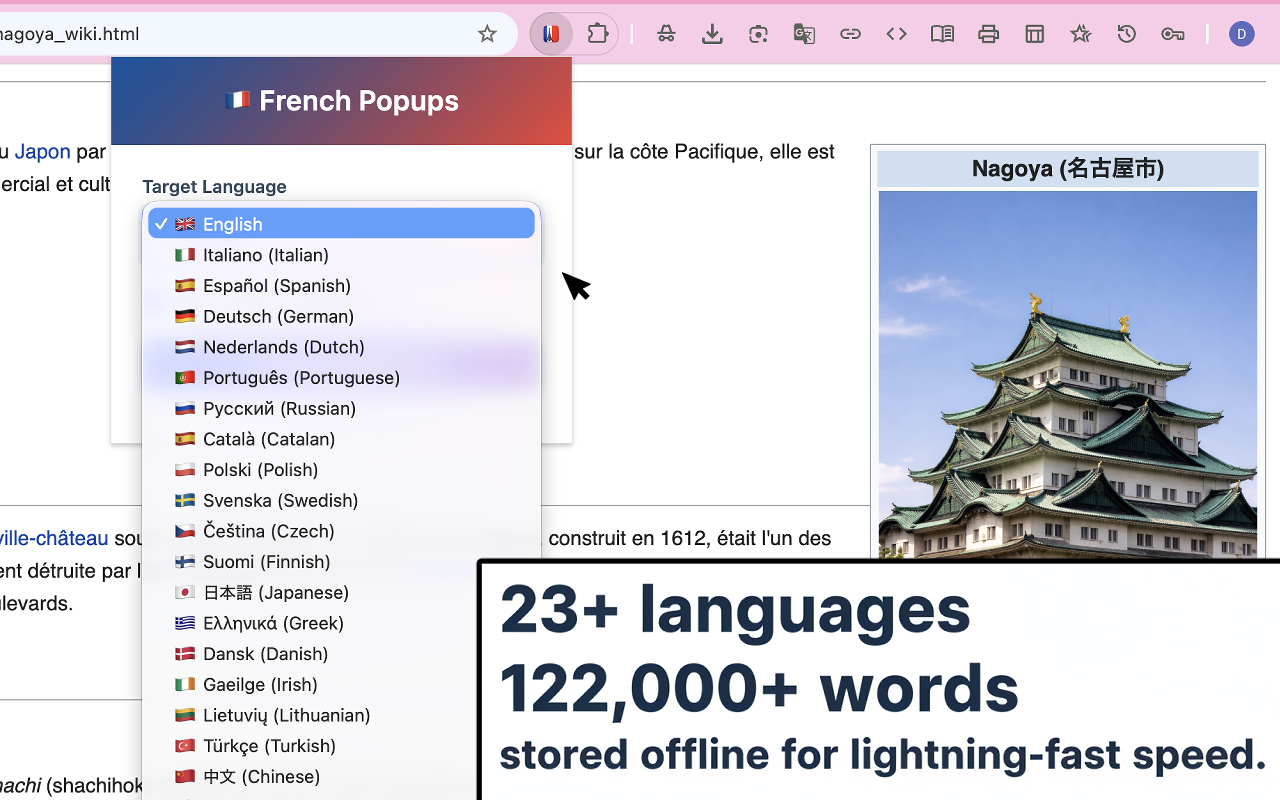Pick Català (Catalan) language
Viewport: 1280px width, 800px height.
point(341,439)
